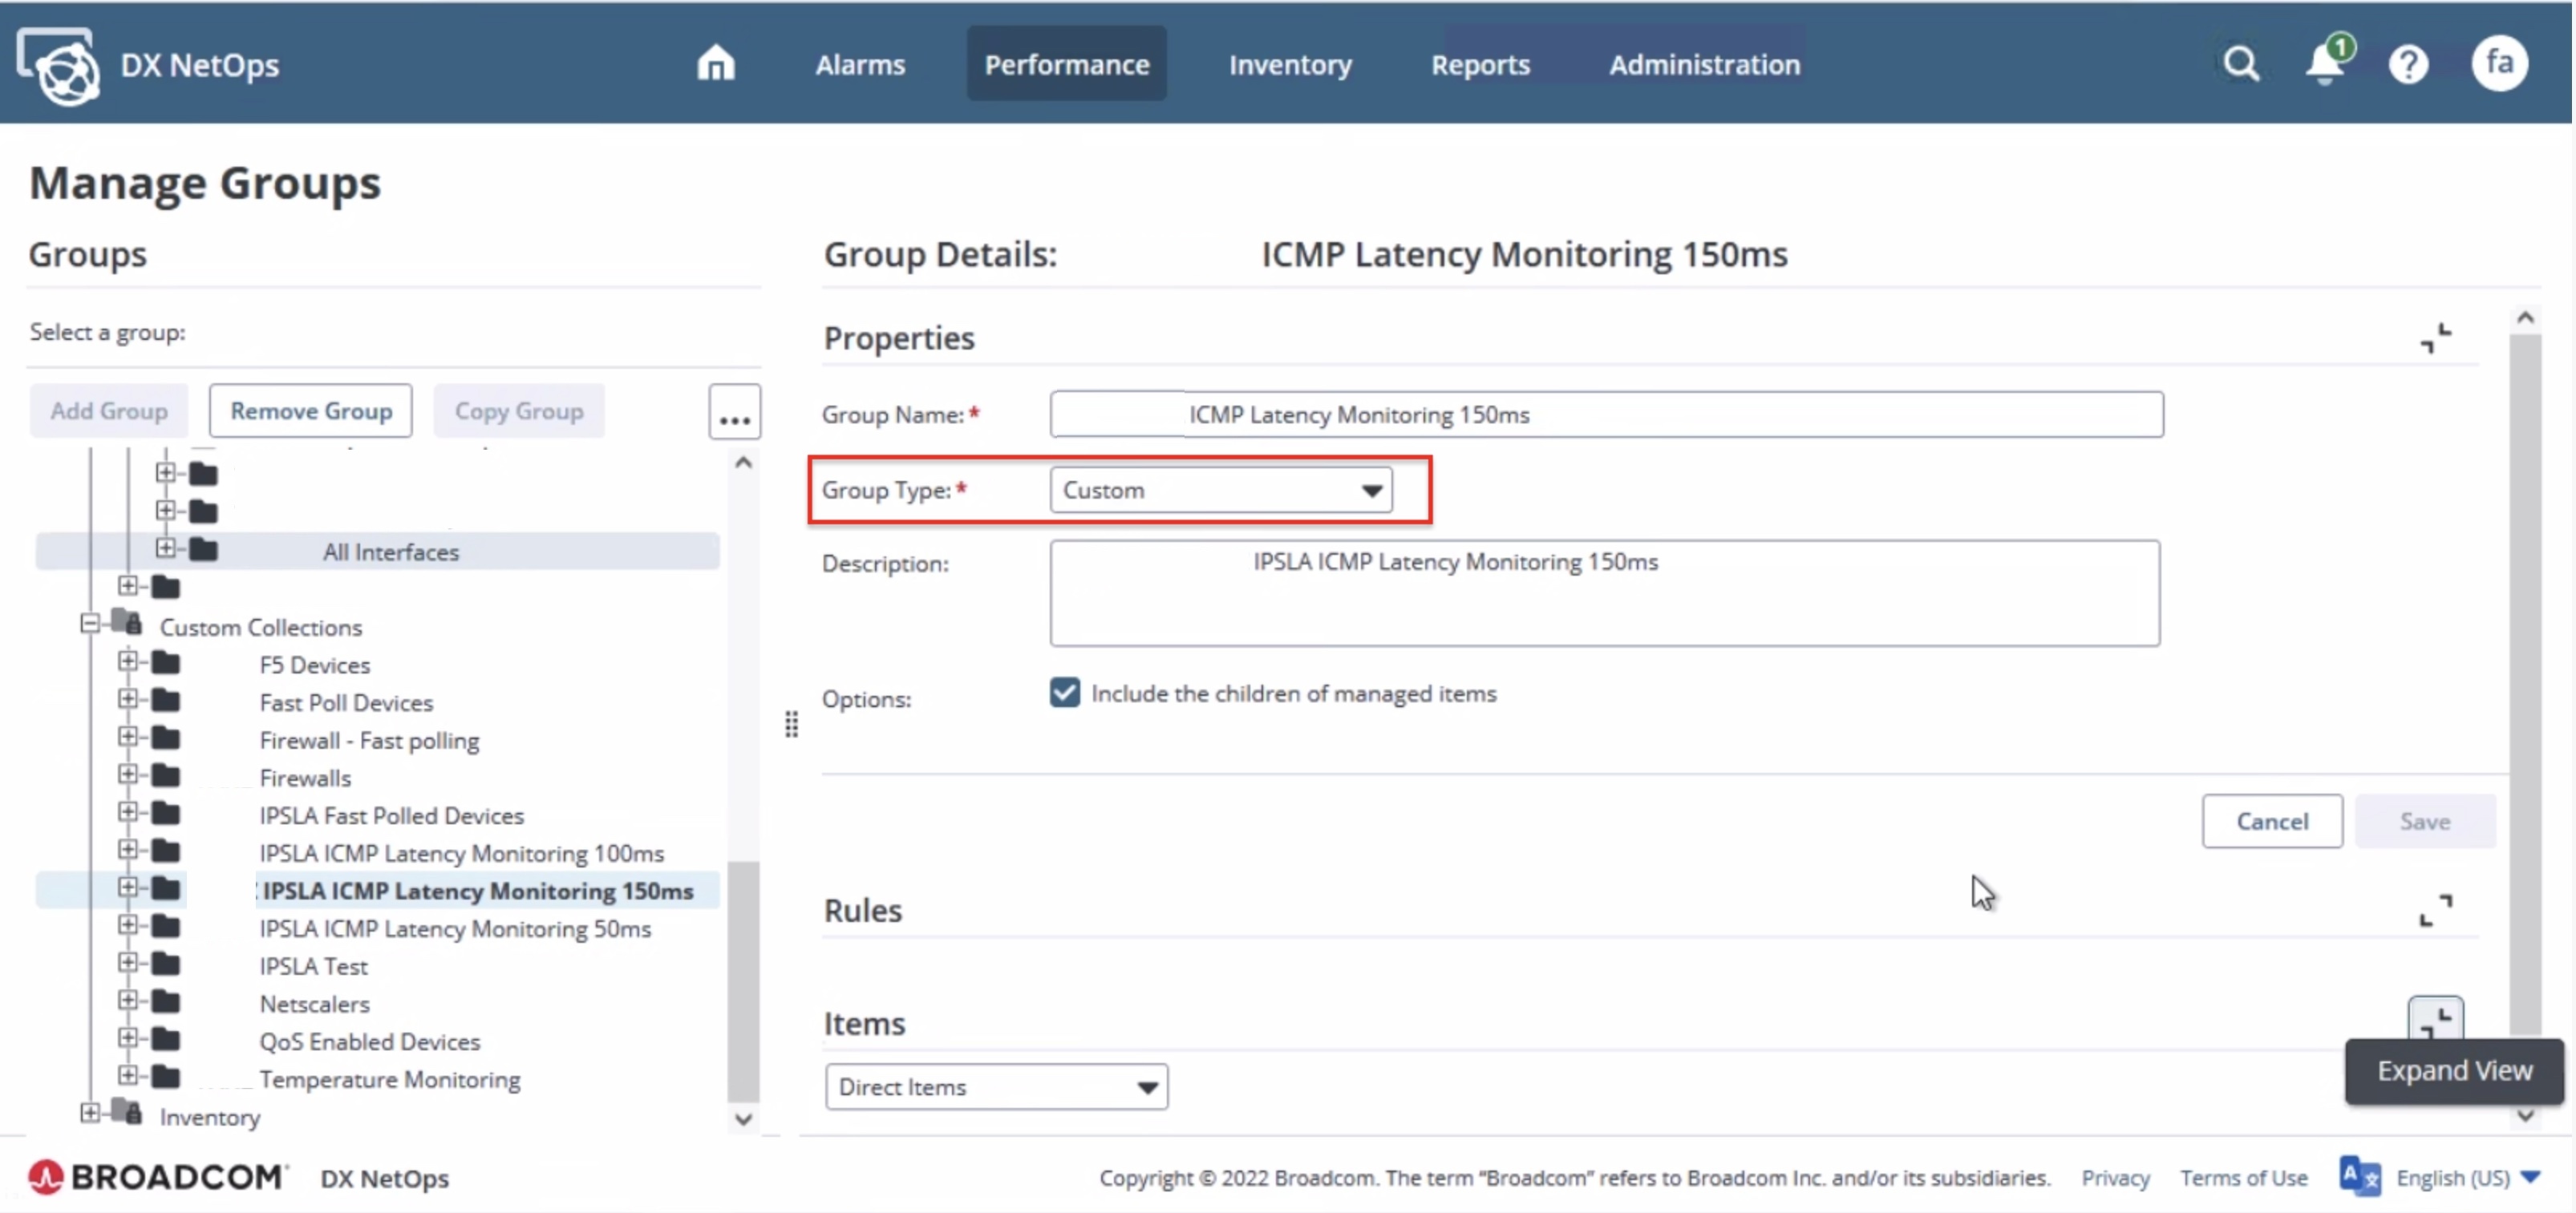Click the Home icon in navigation bar

[715, 64]
